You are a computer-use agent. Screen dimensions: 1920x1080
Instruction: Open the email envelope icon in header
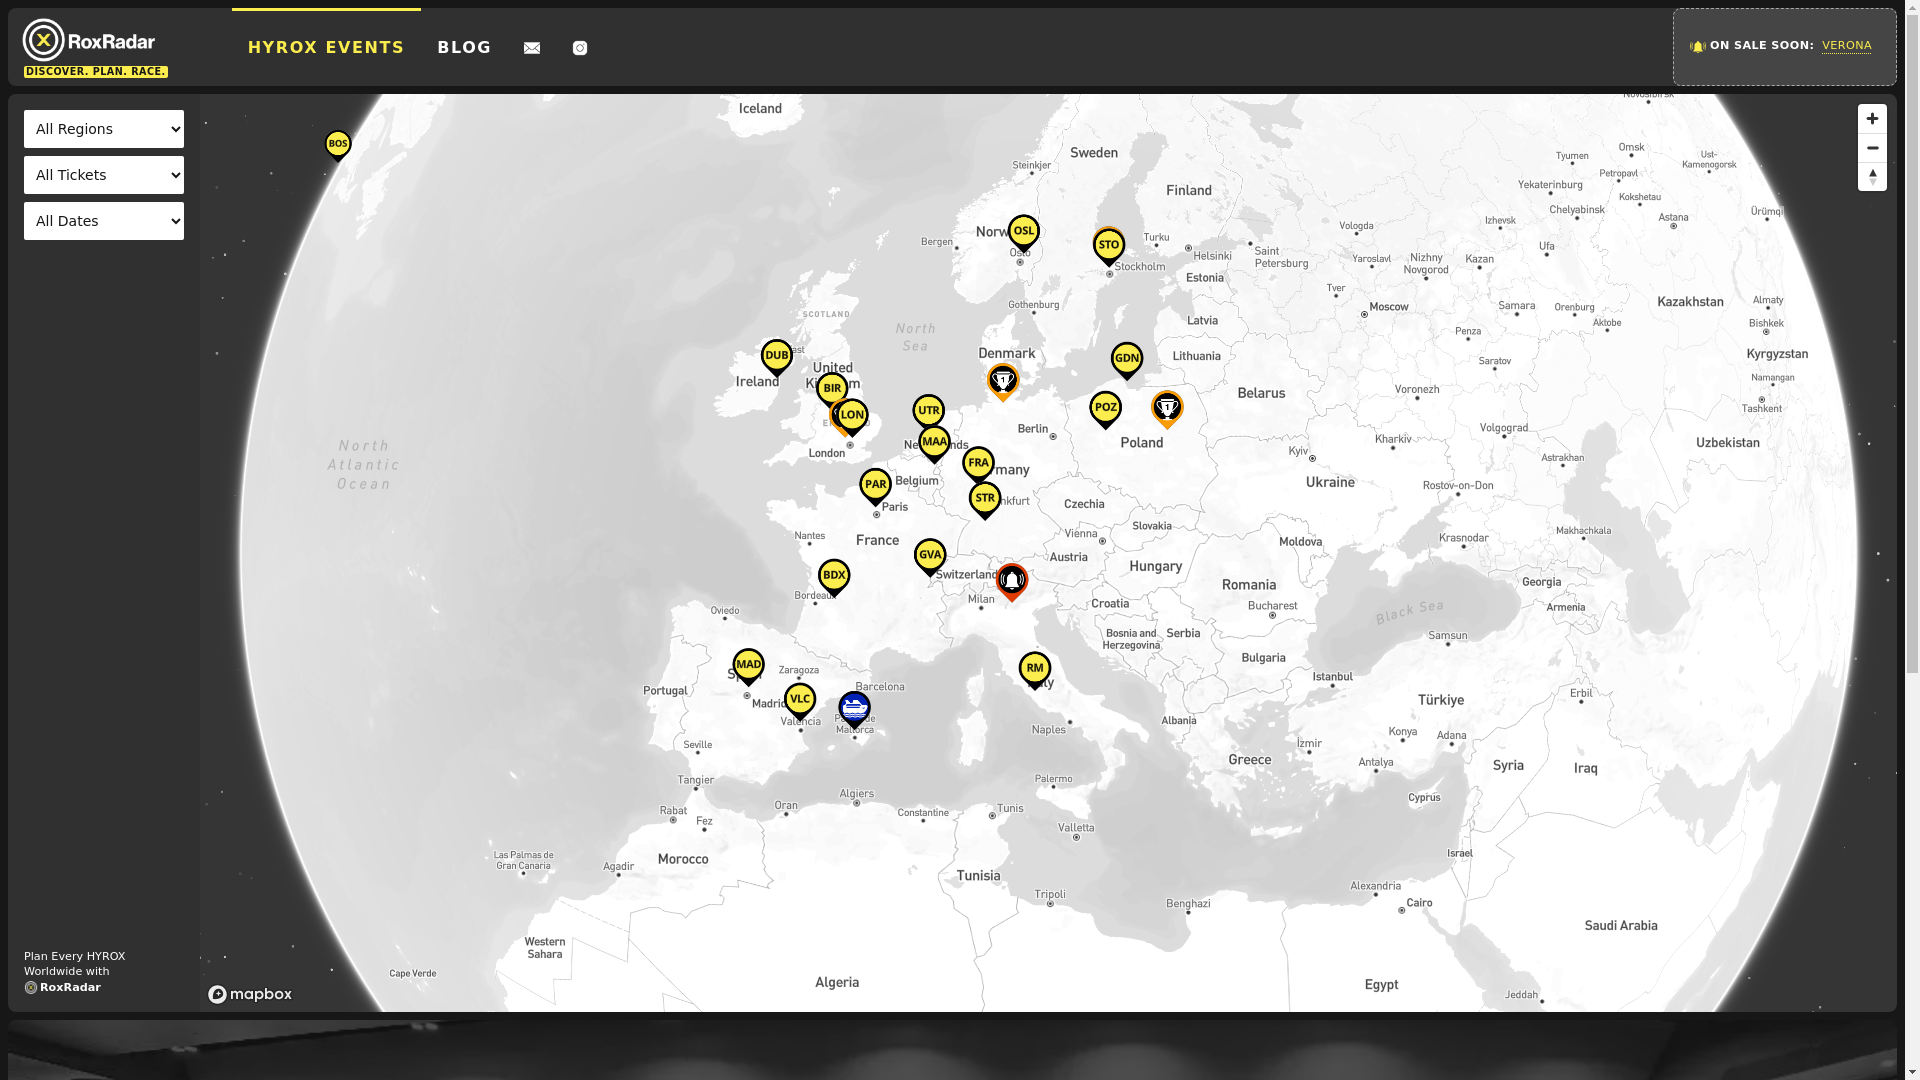[532, 48]
